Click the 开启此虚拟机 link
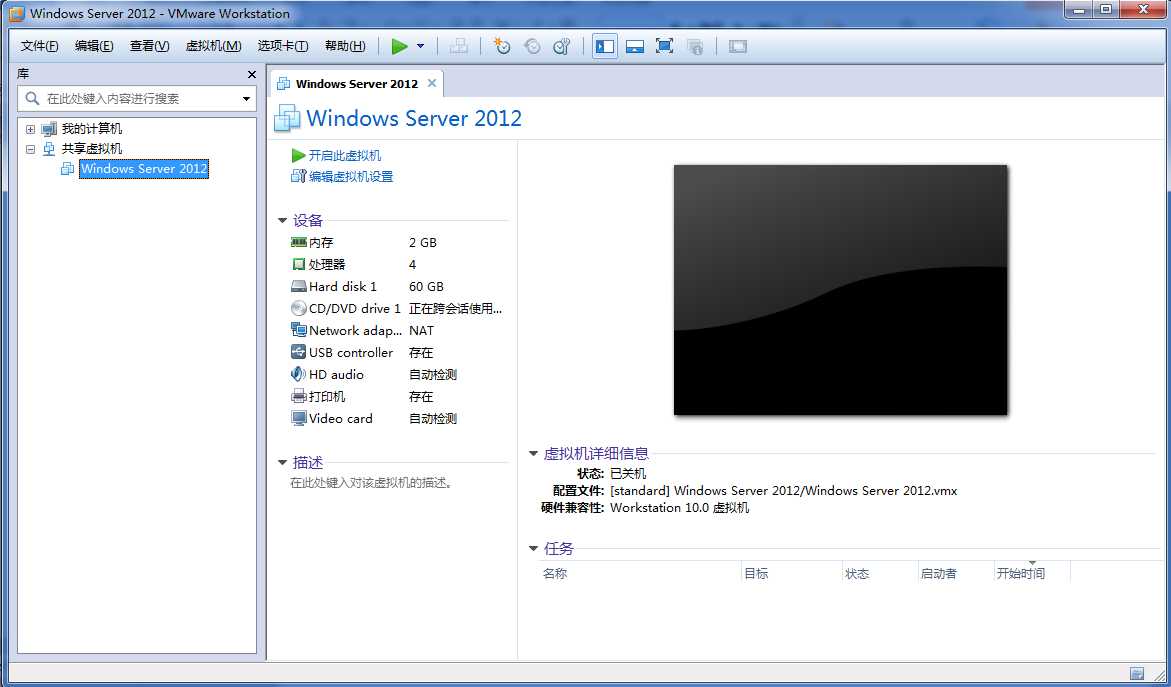This screenshot has width=1171, height=687. coord(345,155)
